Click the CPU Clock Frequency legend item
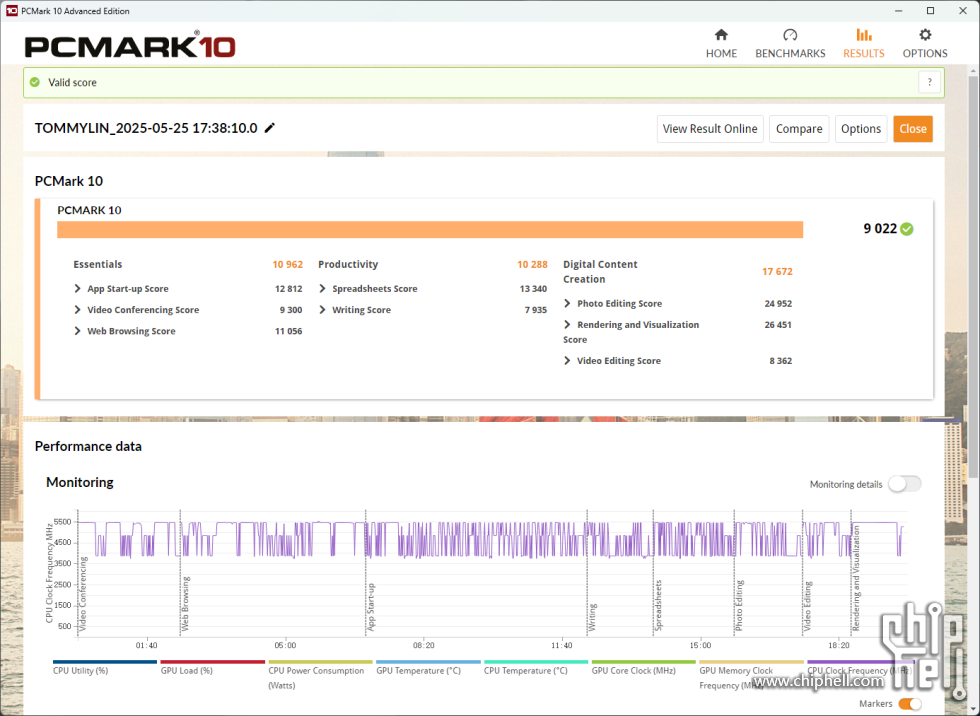The image size is (980, 716). click(859, 670)
